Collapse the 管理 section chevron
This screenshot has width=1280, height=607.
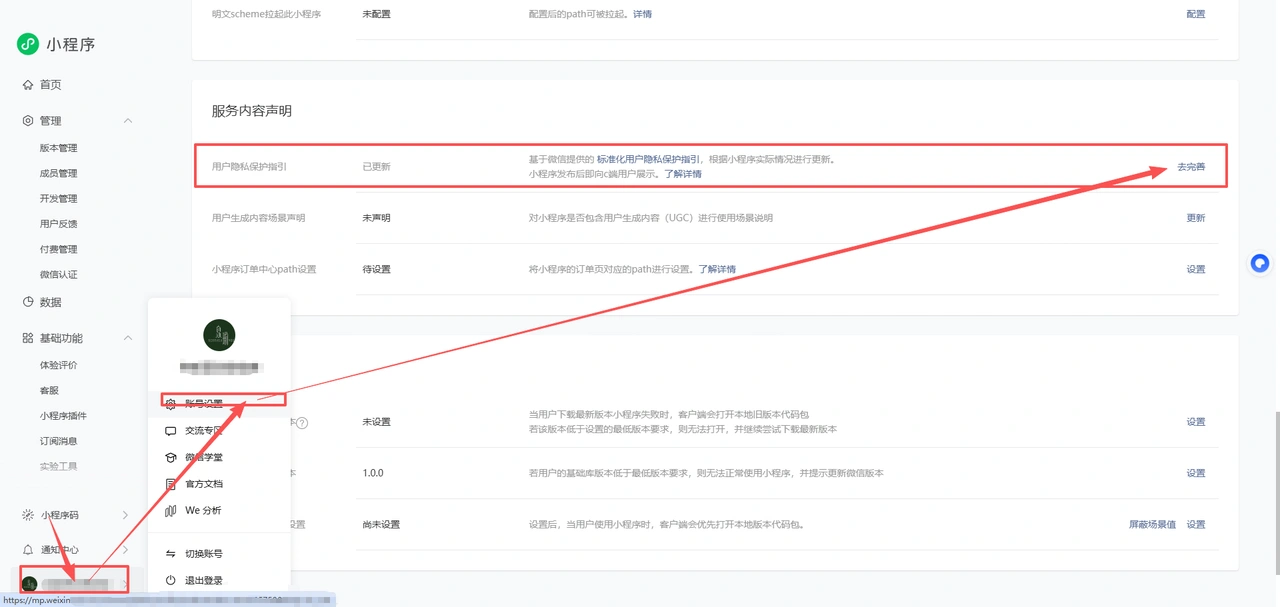click(128, 121)
